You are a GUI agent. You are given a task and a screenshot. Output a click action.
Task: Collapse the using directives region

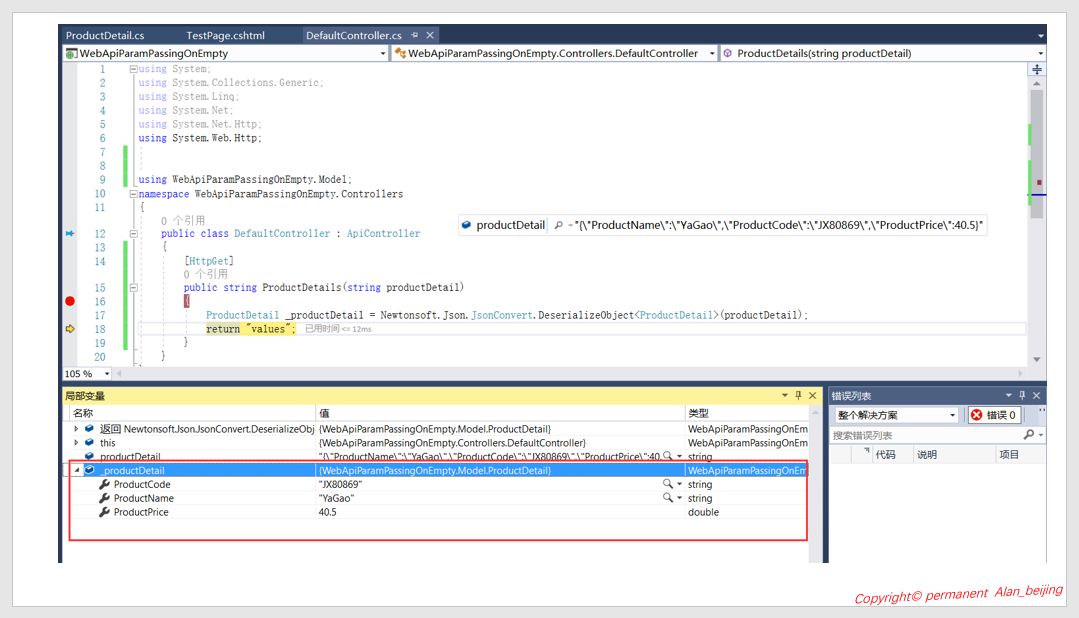tap(133, 69)
